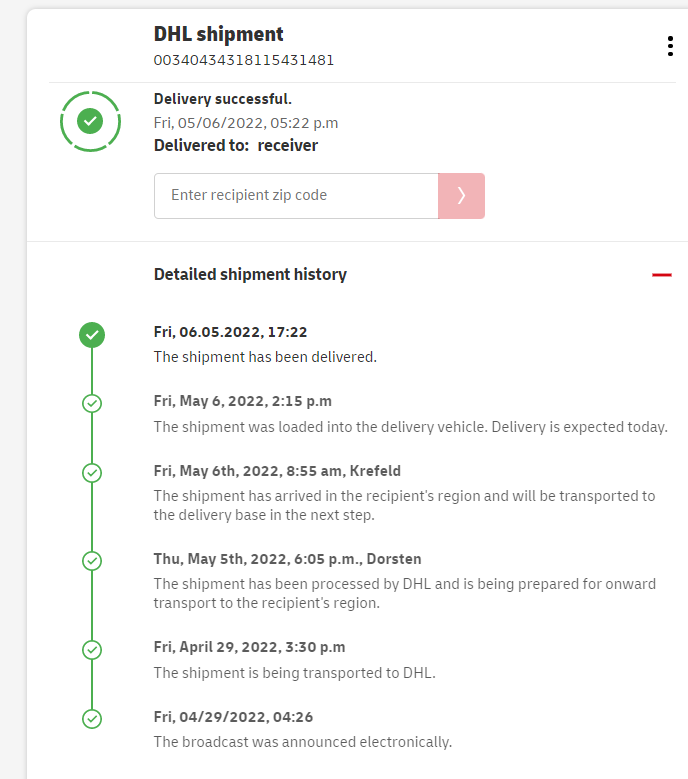Click the Dorsten processing timeline checkmark

click(92, 561)
